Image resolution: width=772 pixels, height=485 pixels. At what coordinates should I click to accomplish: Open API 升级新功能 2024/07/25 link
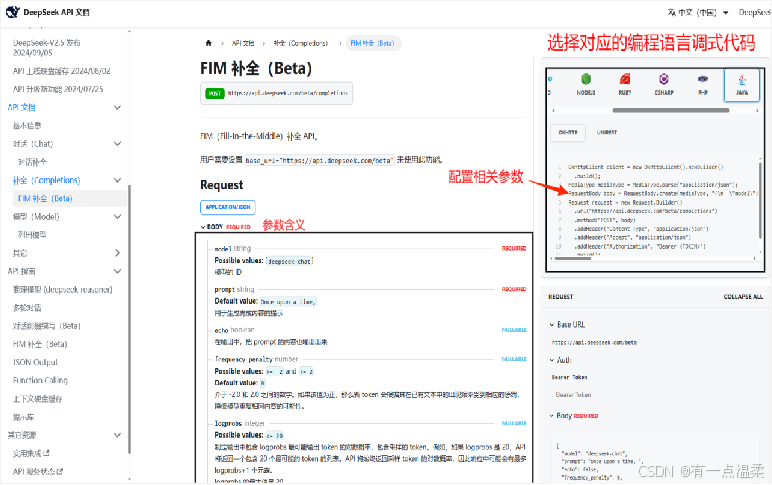(58, 89)
